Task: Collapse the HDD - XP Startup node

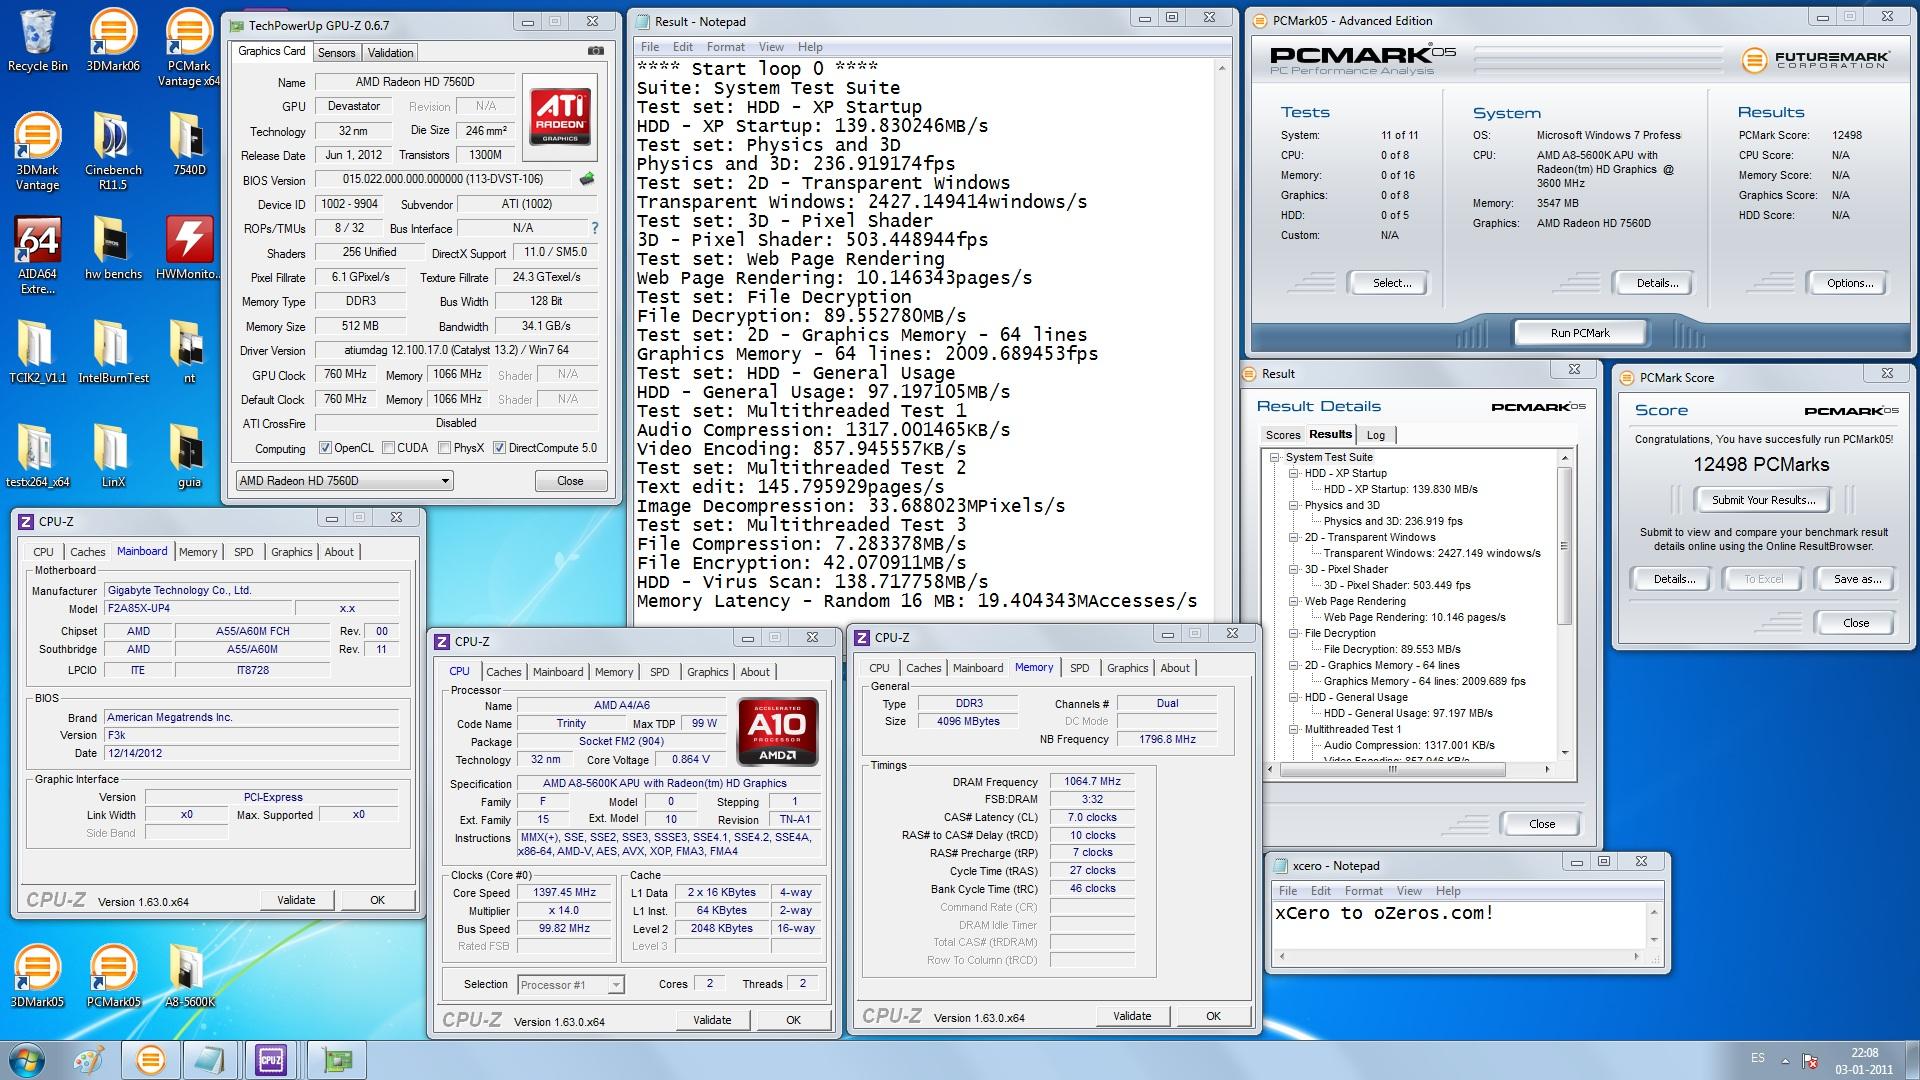Action: [1293, 474]
